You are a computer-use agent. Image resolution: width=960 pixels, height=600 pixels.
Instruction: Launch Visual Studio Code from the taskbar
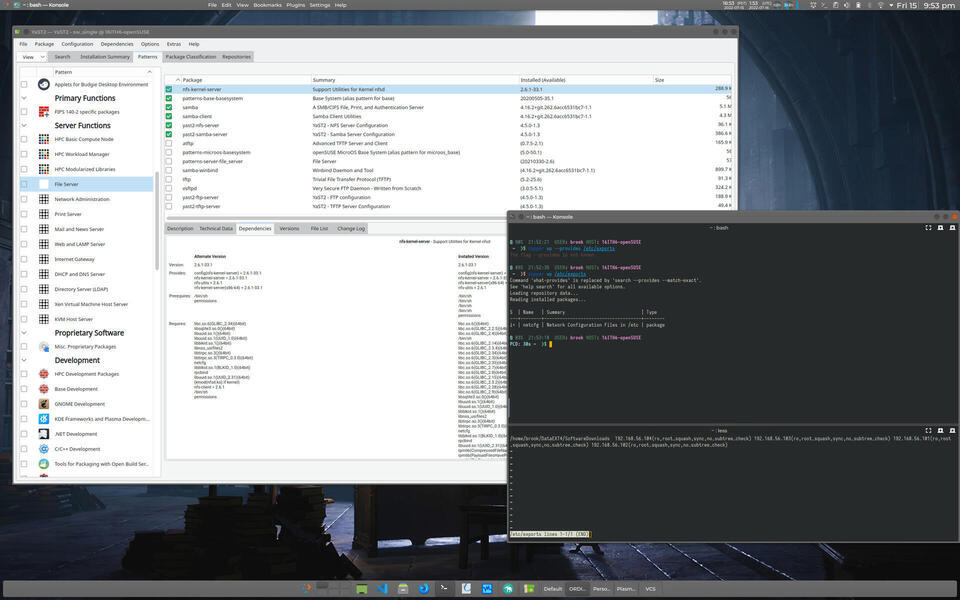(383, 588)
